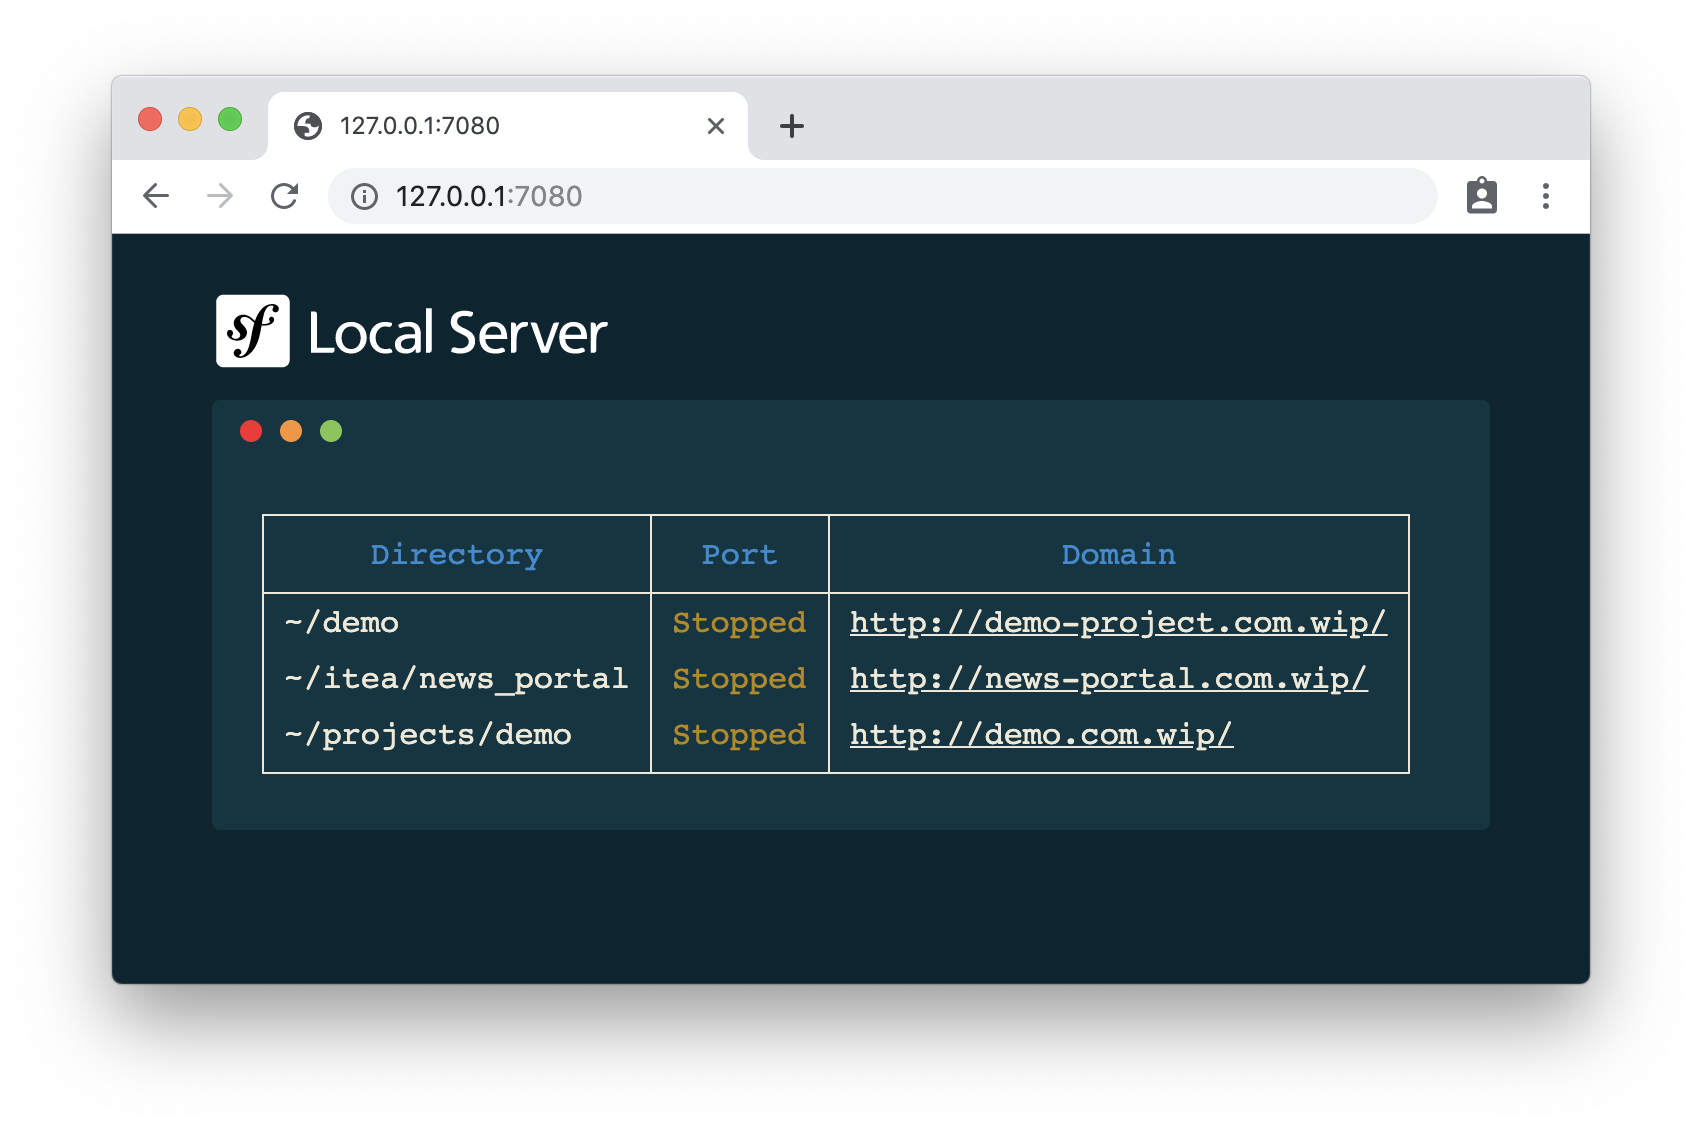
Task: Open a new tab with the plus icon
Action: click(x=792, y=126)
